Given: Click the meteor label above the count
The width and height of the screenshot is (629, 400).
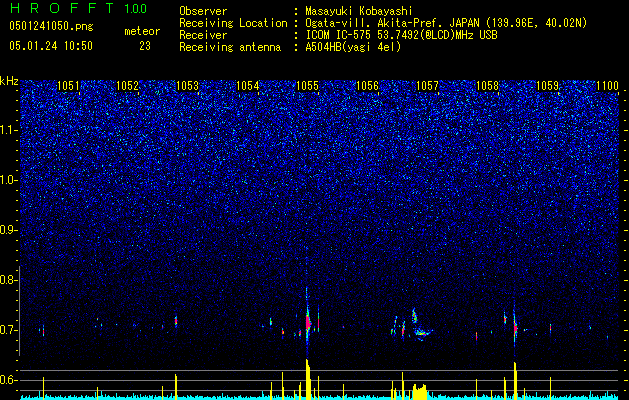Looking at the screenshot, I should pyautogui.click(x=142, y=31).
